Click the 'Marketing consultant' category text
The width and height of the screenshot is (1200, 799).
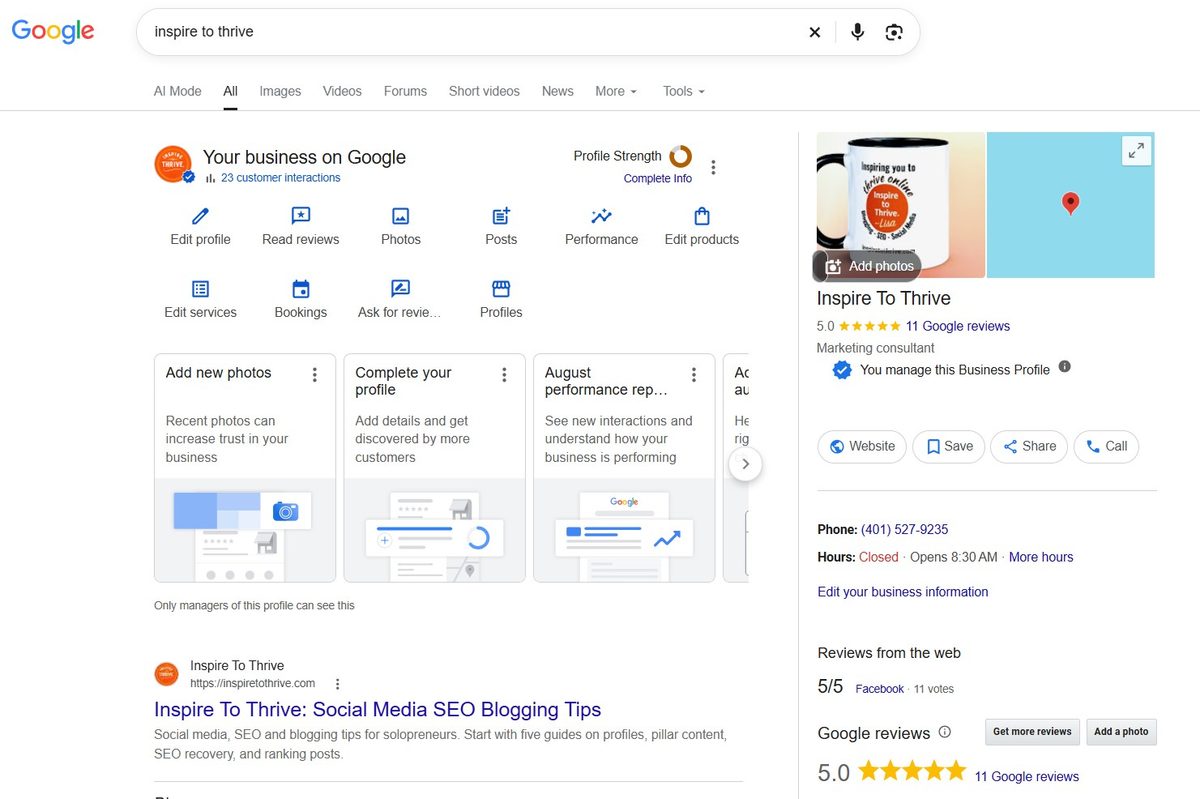click(876, 348)
